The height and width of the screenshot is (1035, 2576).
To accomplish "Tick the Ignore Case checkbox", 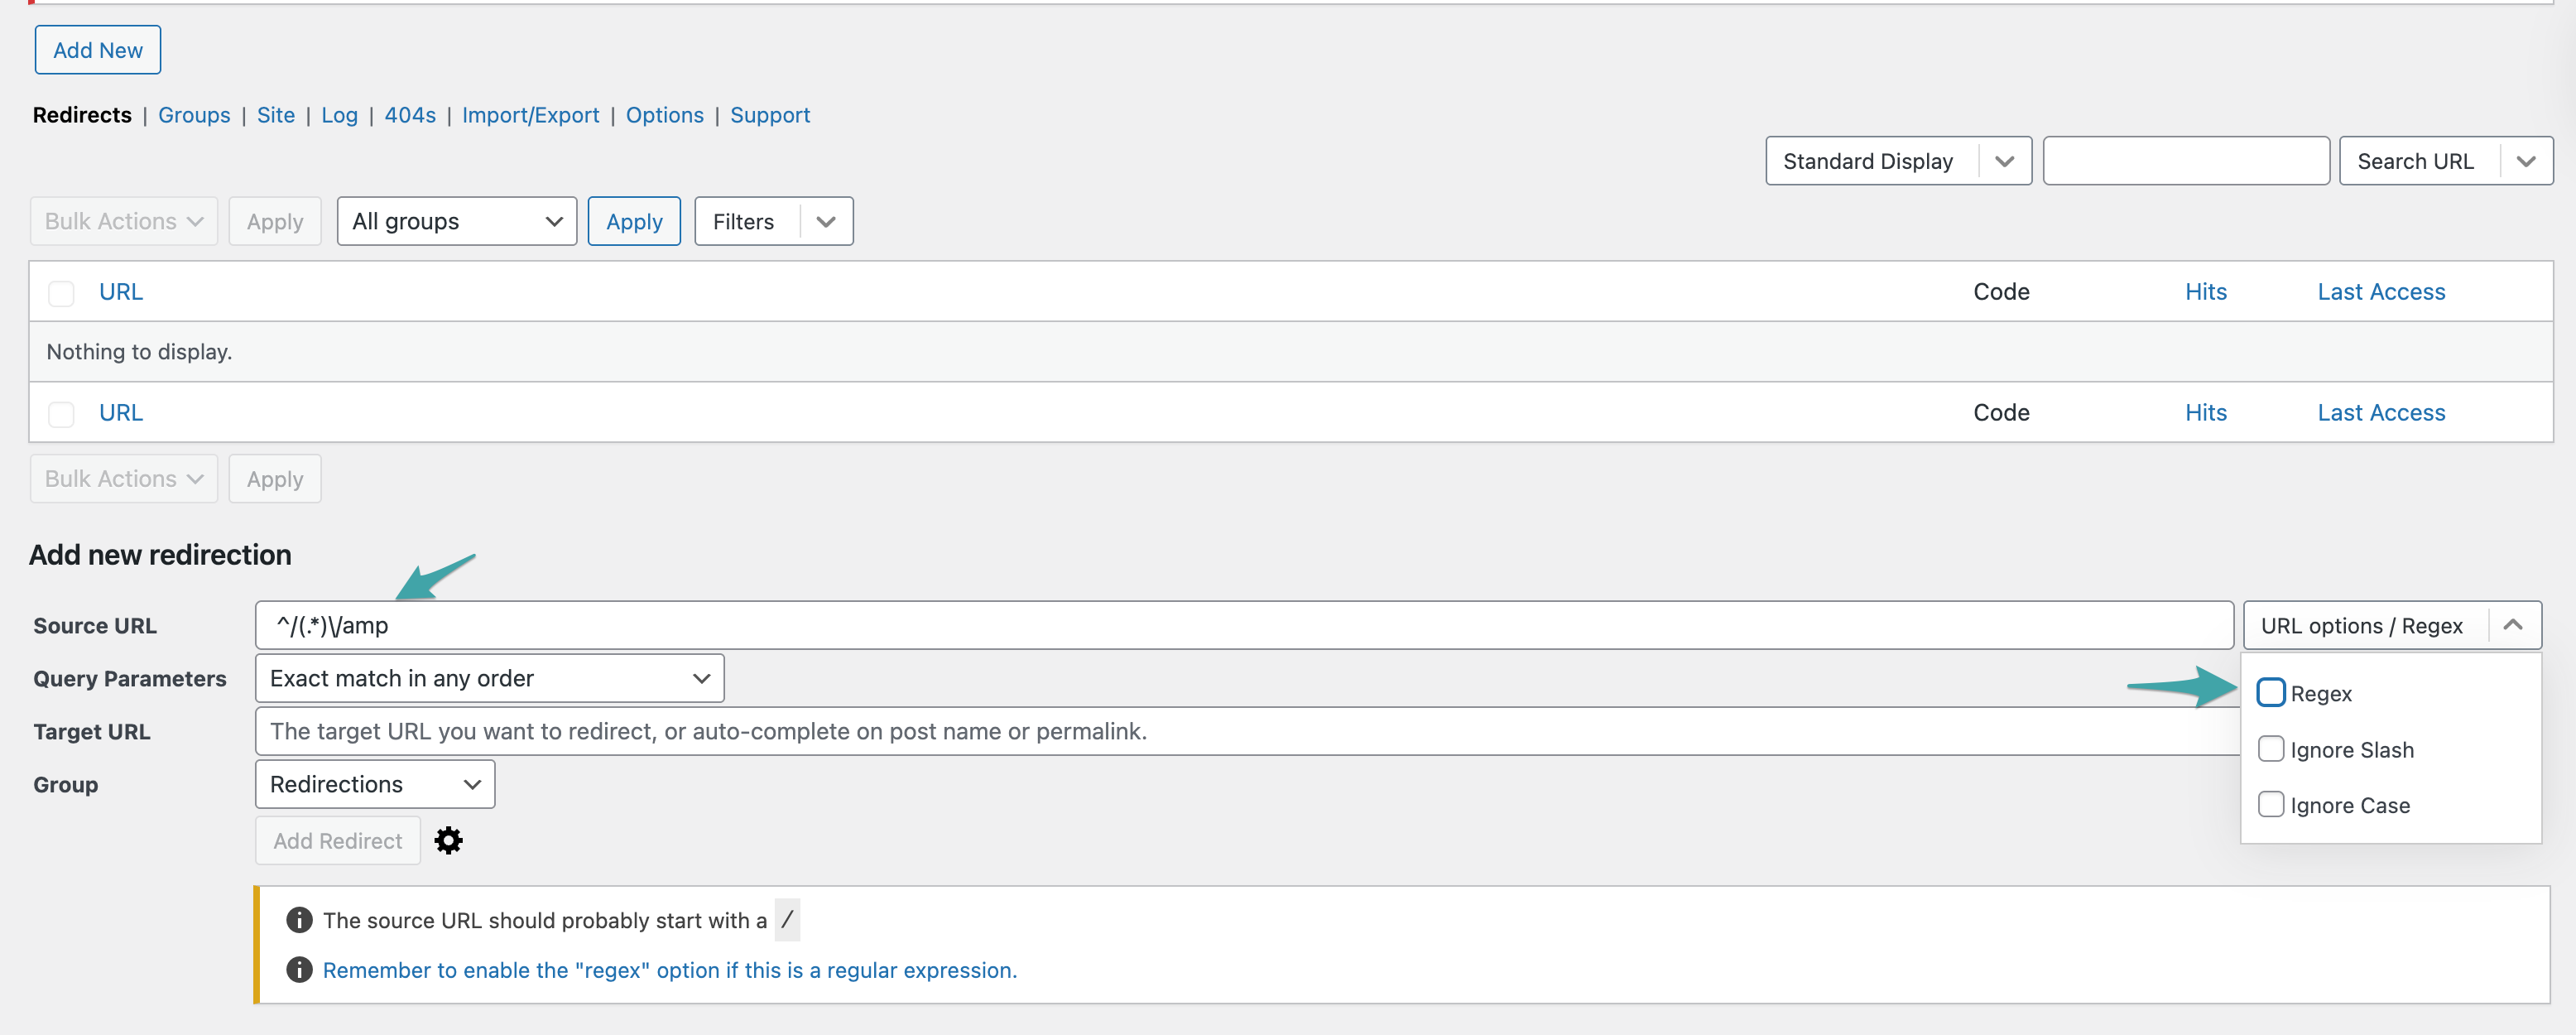I will [x=2270, y=804].
